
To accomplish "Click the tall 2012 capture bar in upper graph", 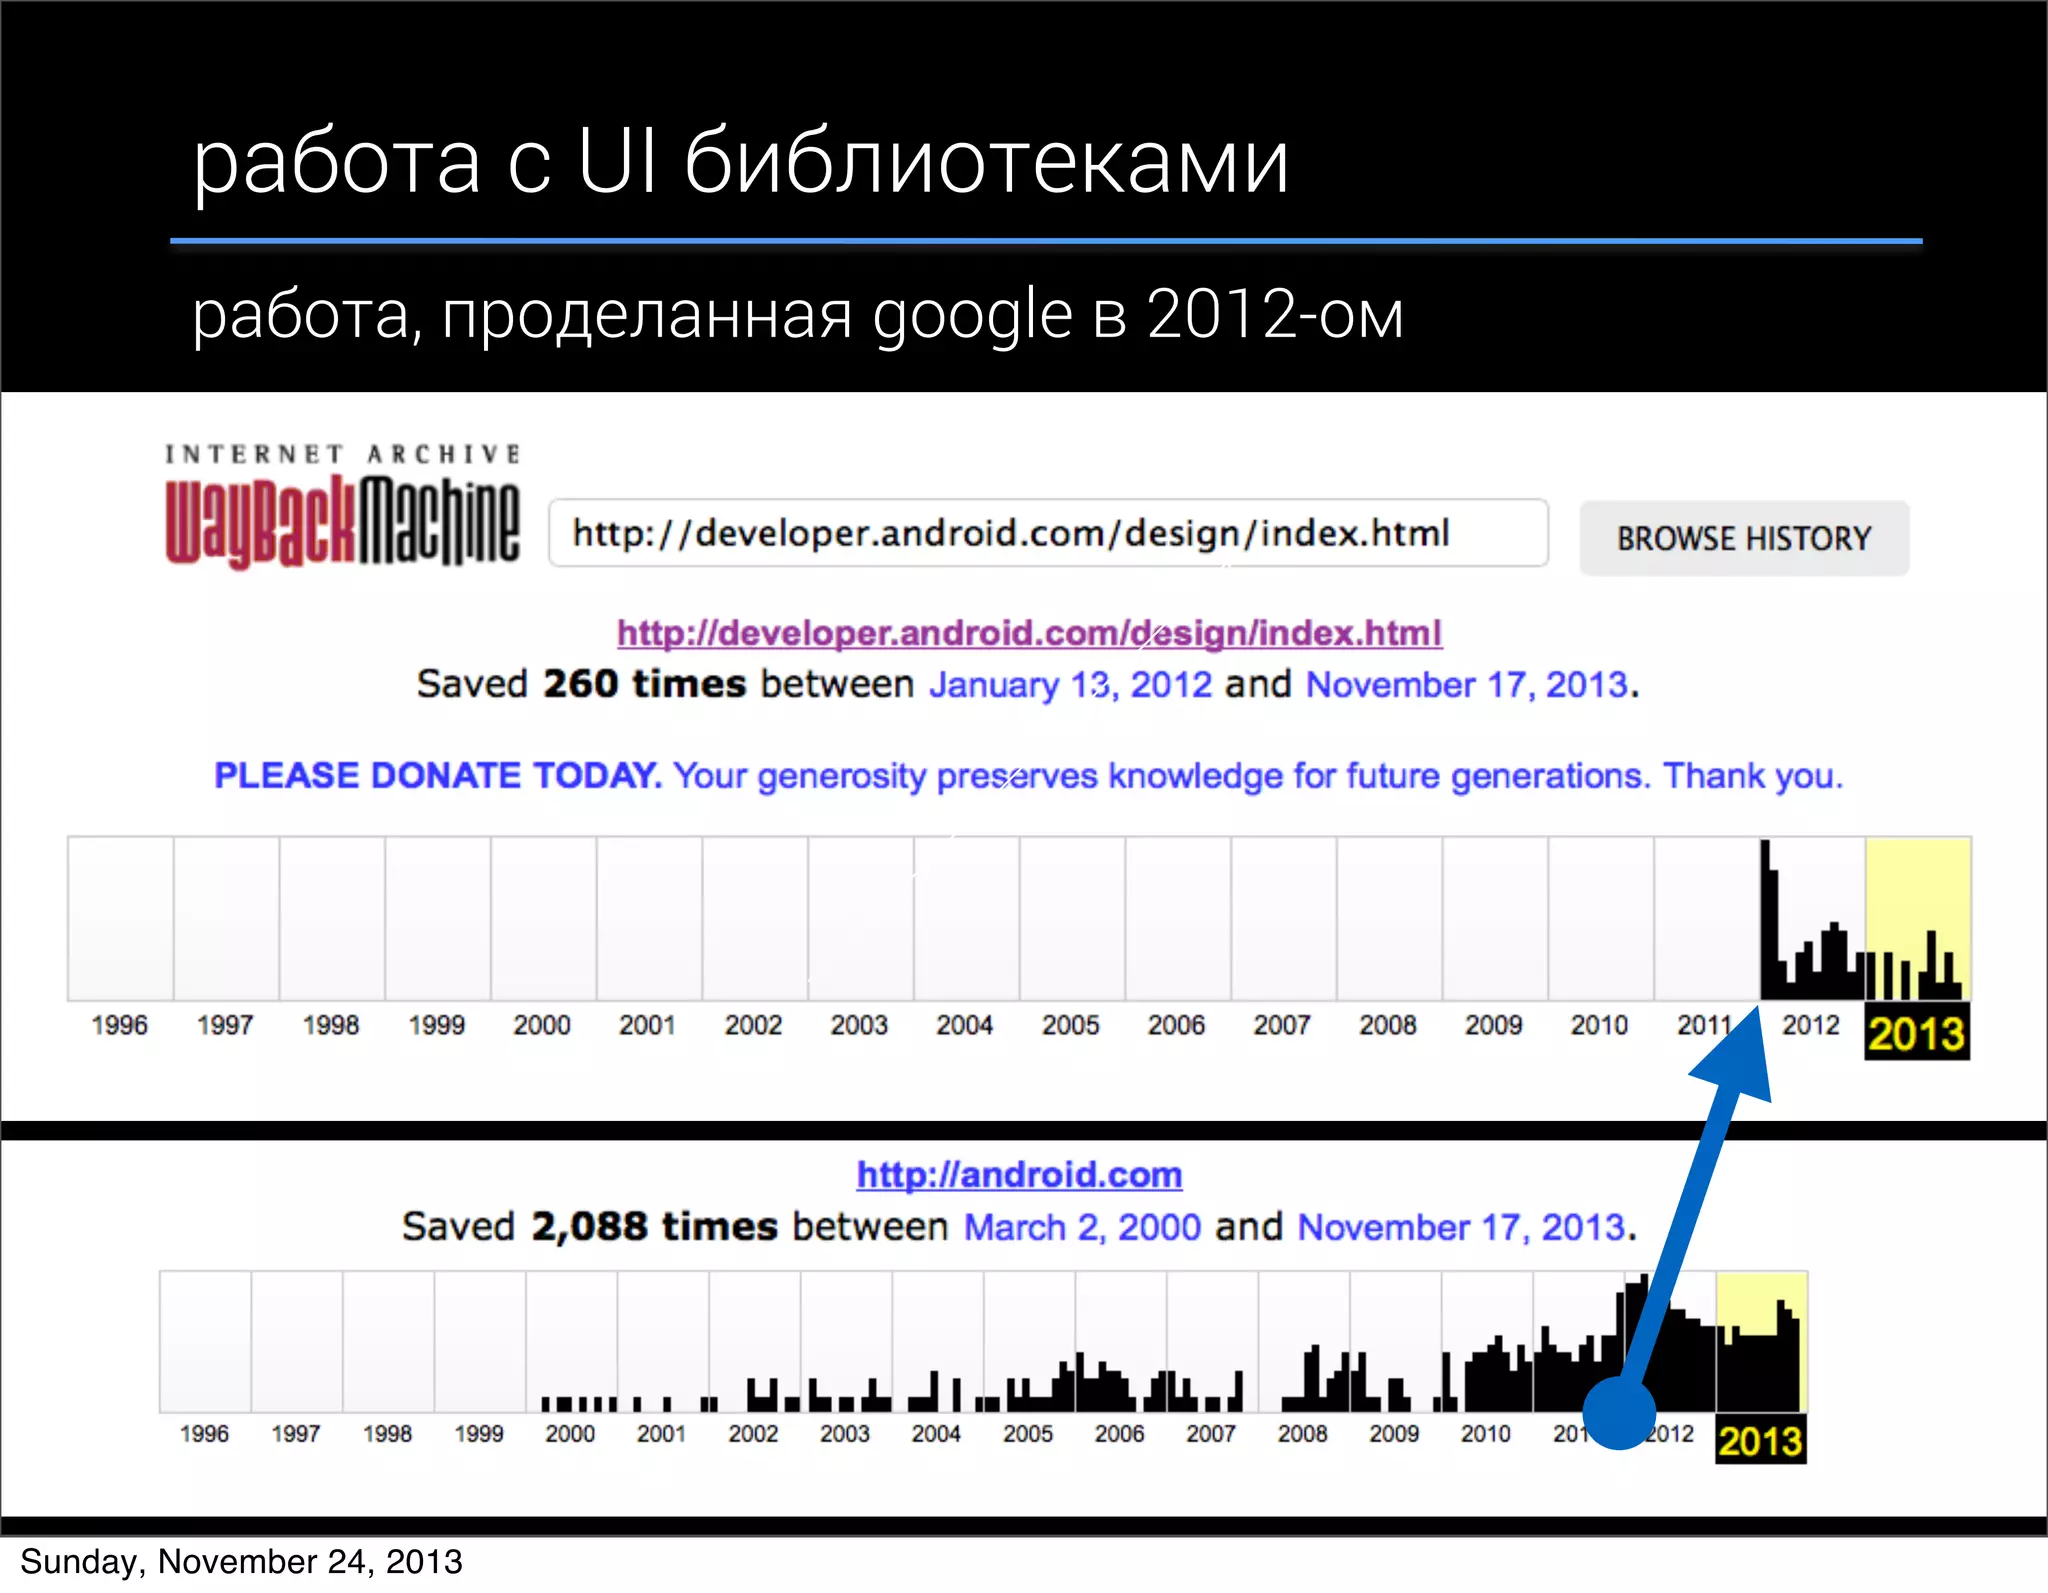I will coord(1766,919).
